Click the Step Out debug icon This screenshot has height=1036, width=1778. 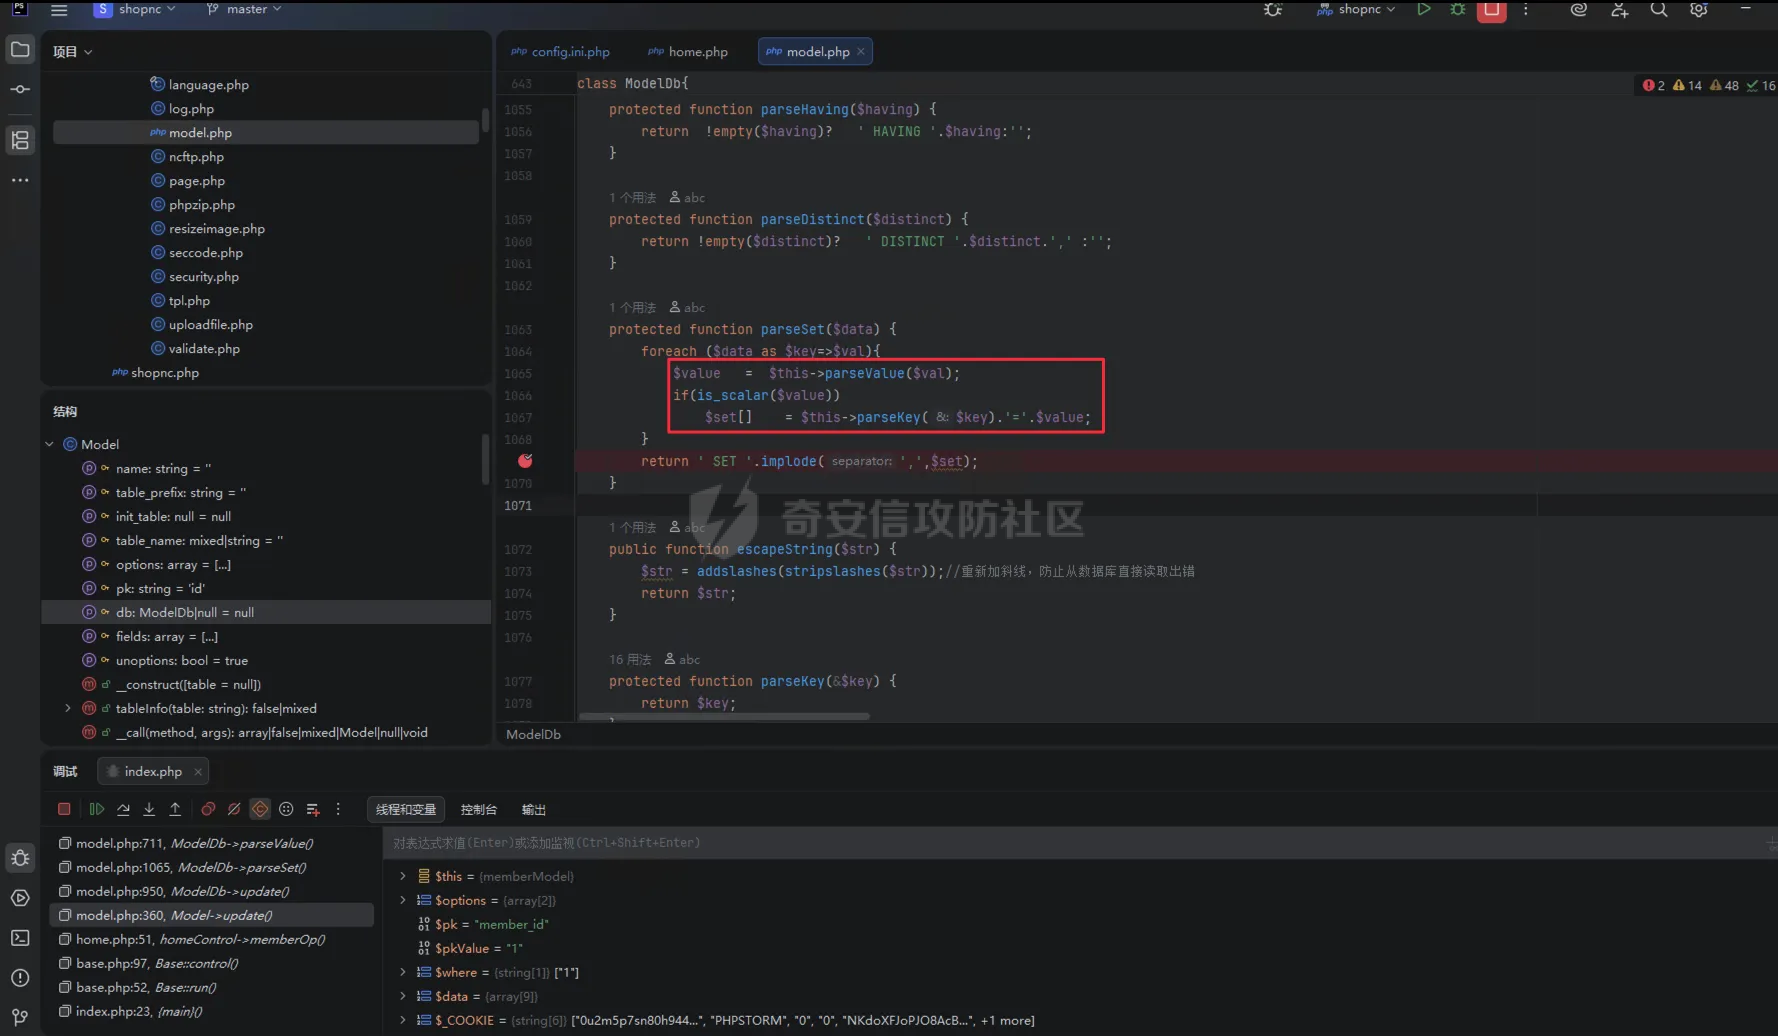(x=175, y=809)
